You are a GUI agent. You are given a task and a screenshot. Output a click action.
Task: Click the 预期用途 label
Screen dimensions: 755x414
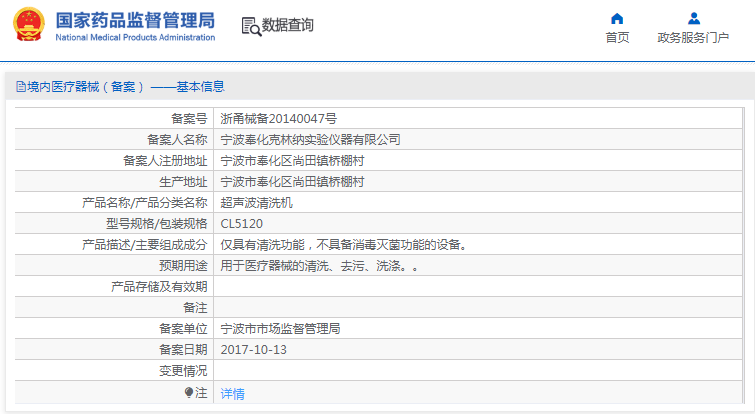coord(183,266)
